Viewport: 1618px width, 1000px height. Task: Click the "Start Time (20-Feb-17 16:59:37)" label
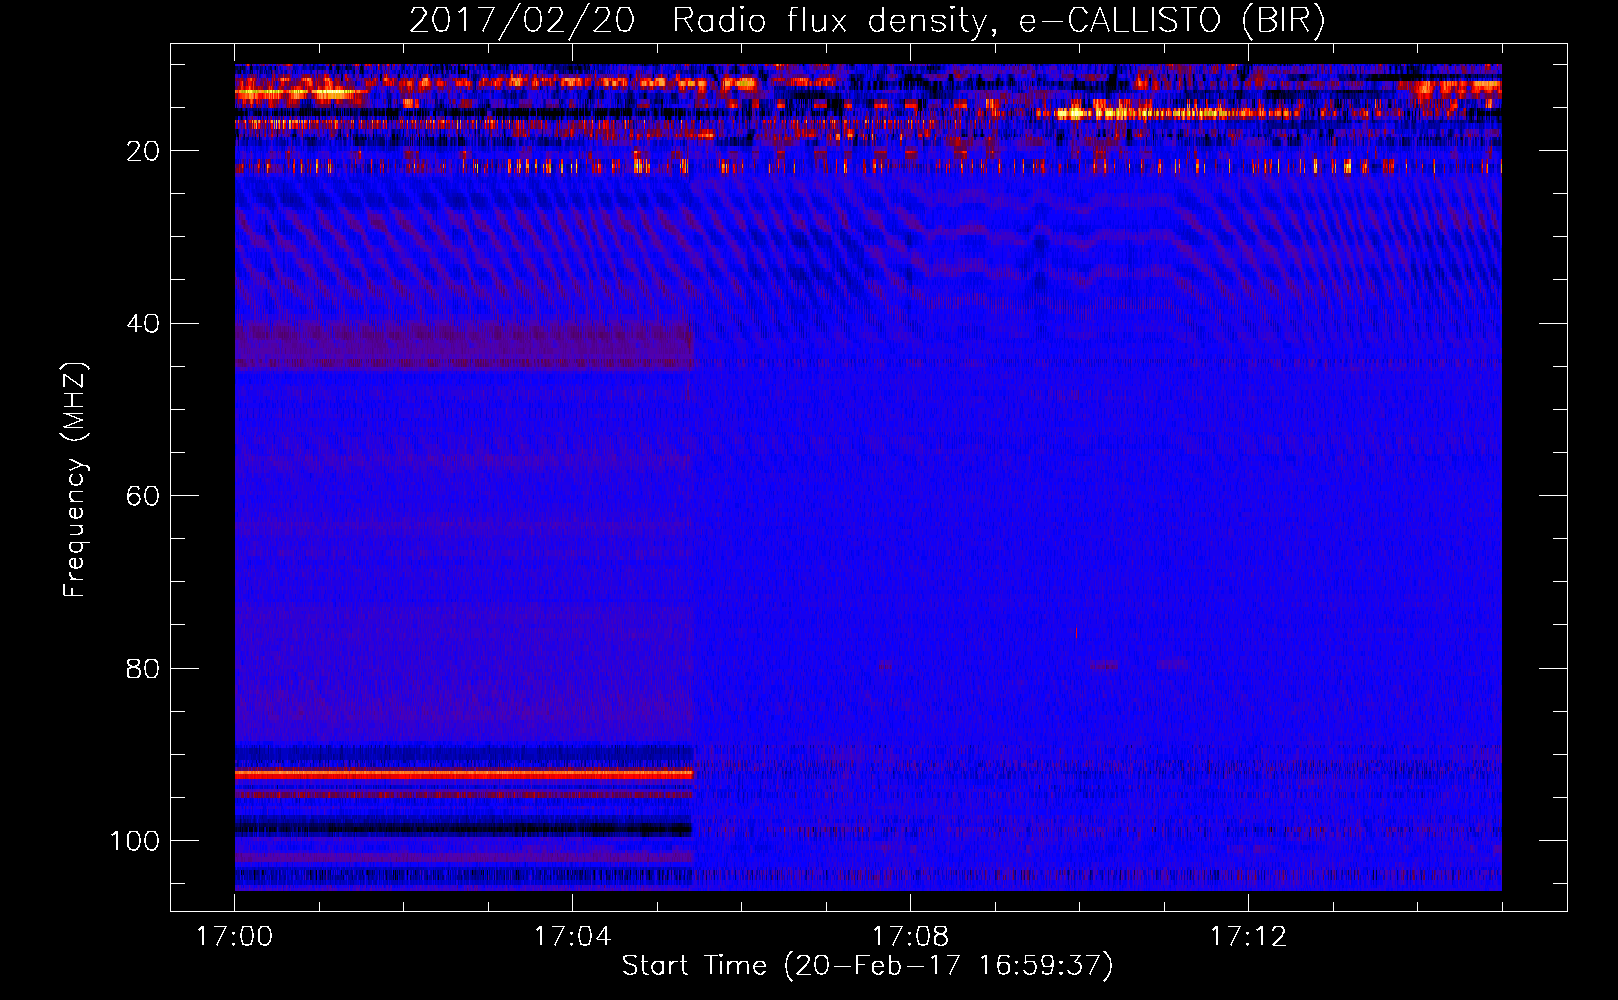point(867,965)
